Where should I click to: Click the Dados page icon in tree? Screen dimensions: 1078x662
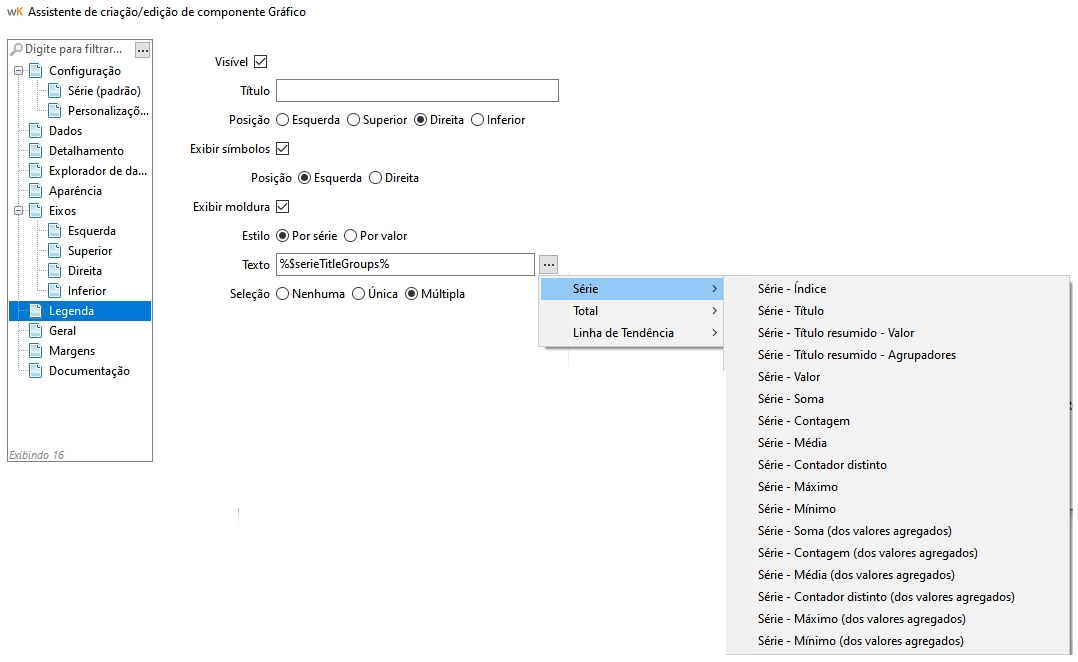(36, 131)
